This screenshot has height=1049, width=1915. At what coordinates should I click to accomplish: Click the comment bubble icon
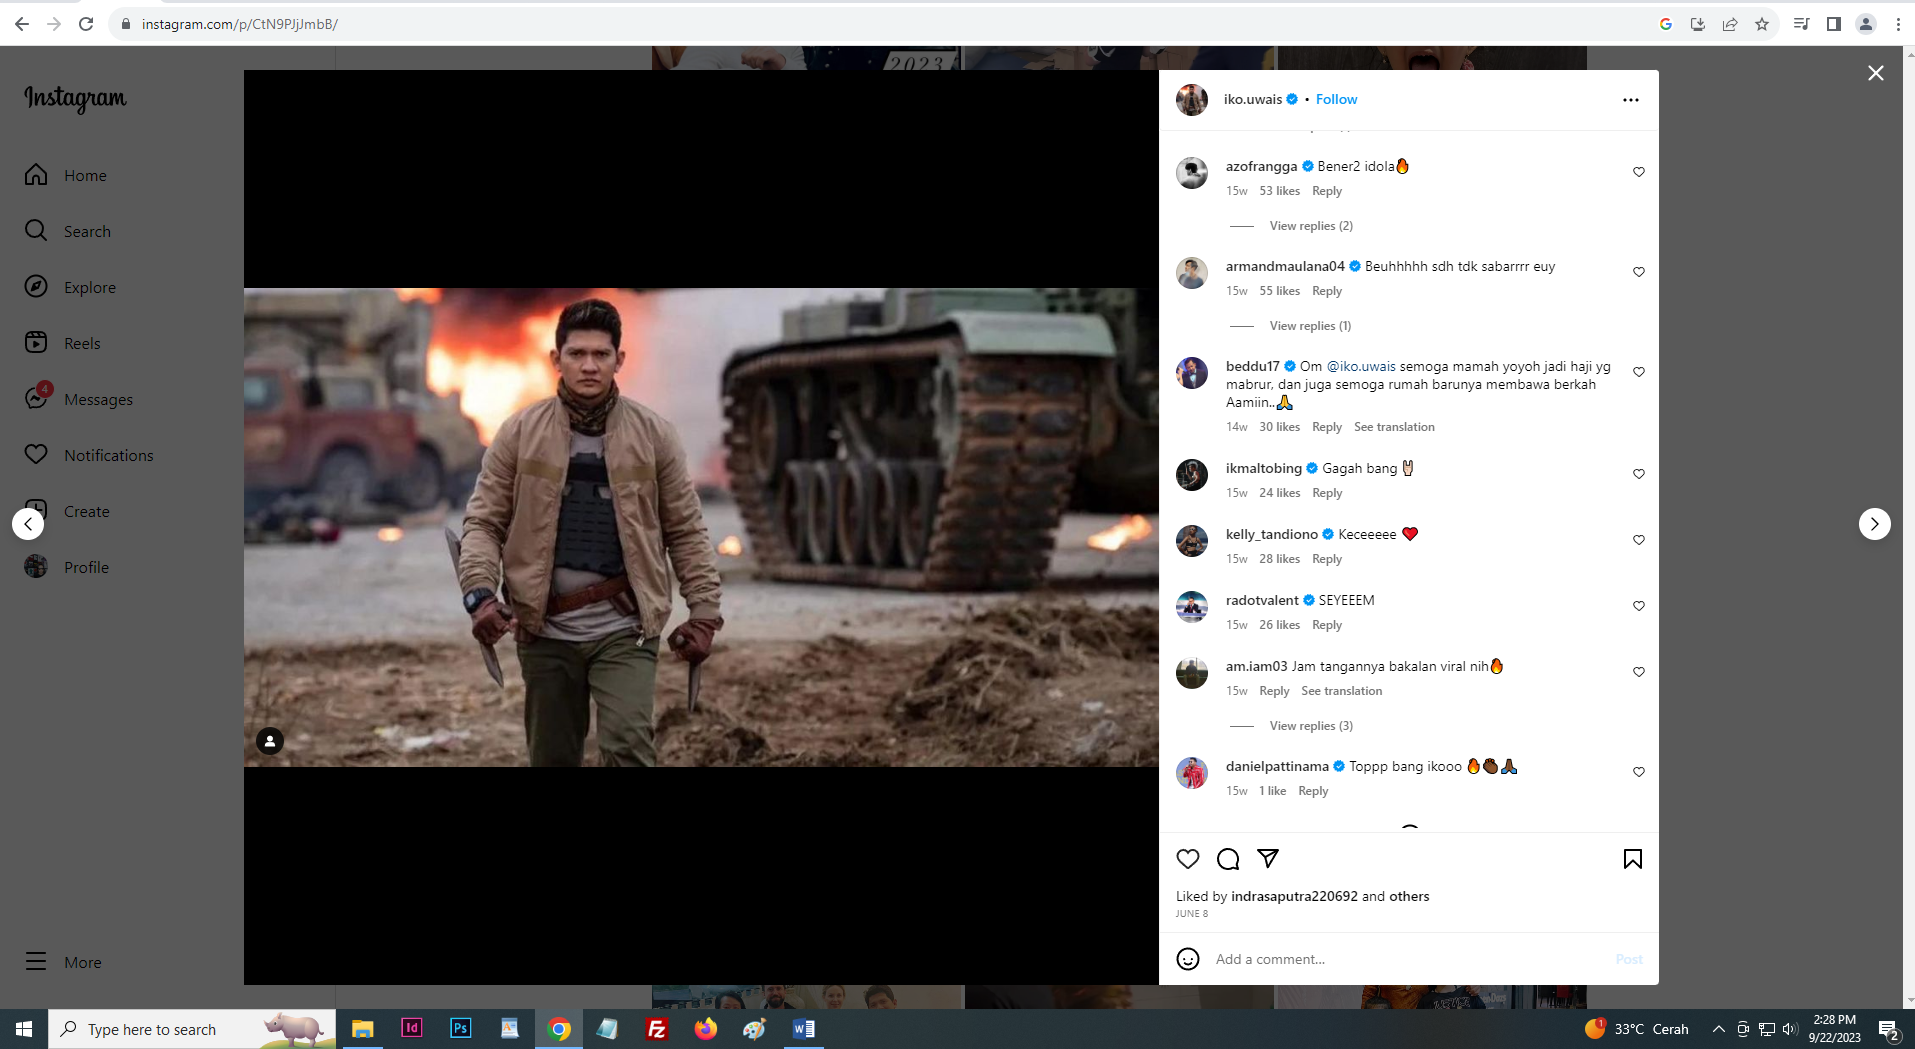[1228, 859]
